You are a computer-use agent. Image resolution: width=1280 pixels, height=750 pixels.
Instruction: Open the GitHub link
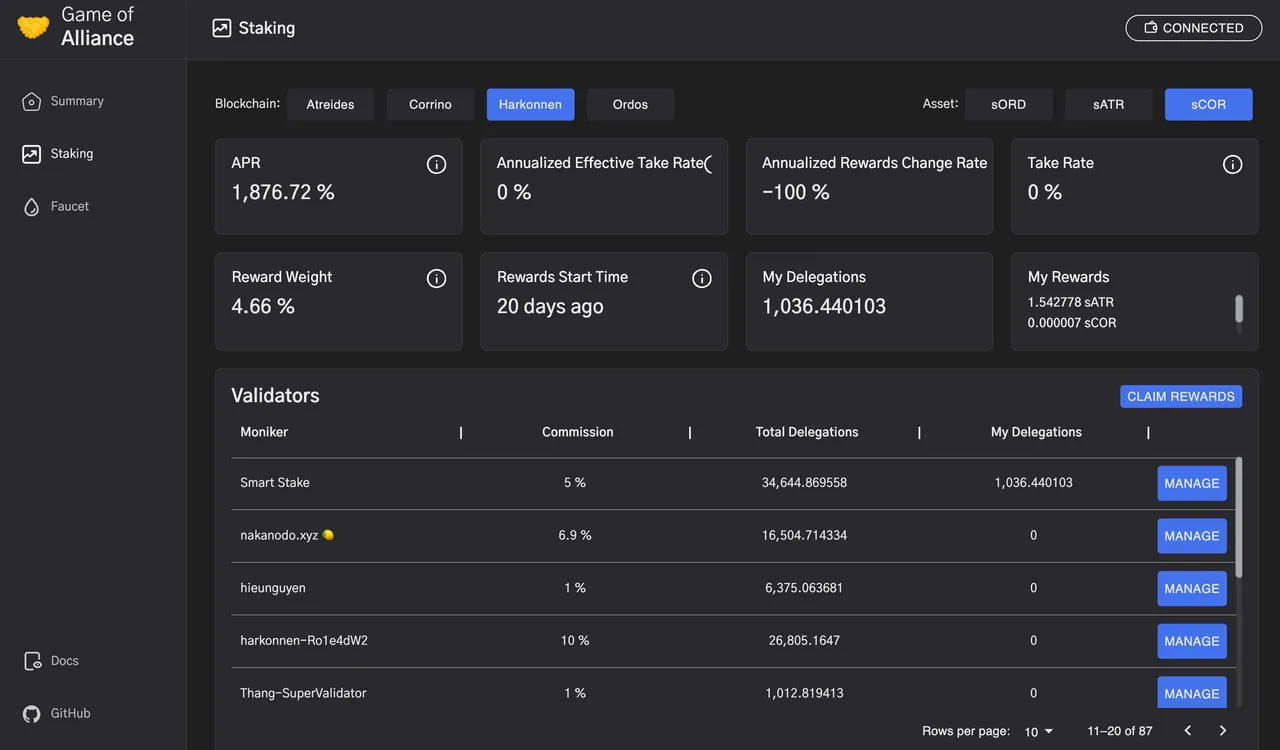(71, 714)
